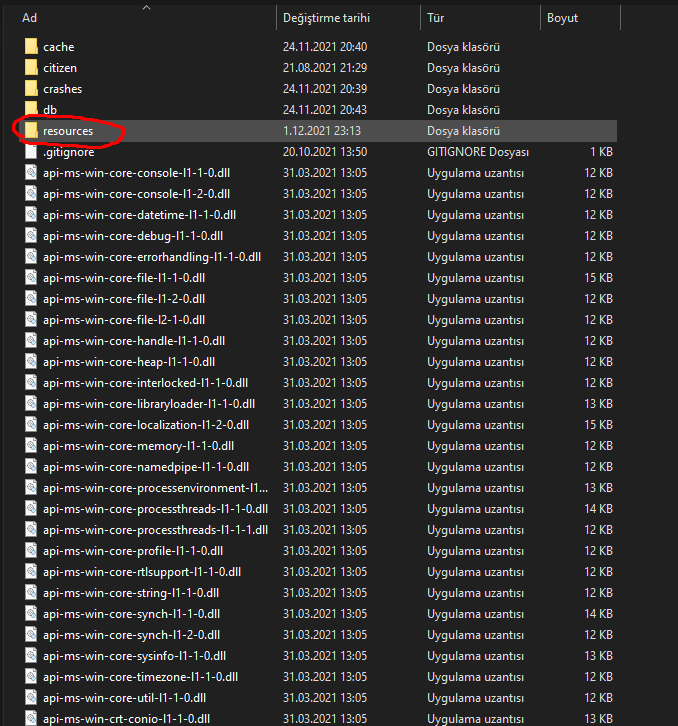678x726 pixels.
Task: Click the api-ms-win-core-profile-l1-1-0.dll file icon
Action: click(x=31, y=551)
